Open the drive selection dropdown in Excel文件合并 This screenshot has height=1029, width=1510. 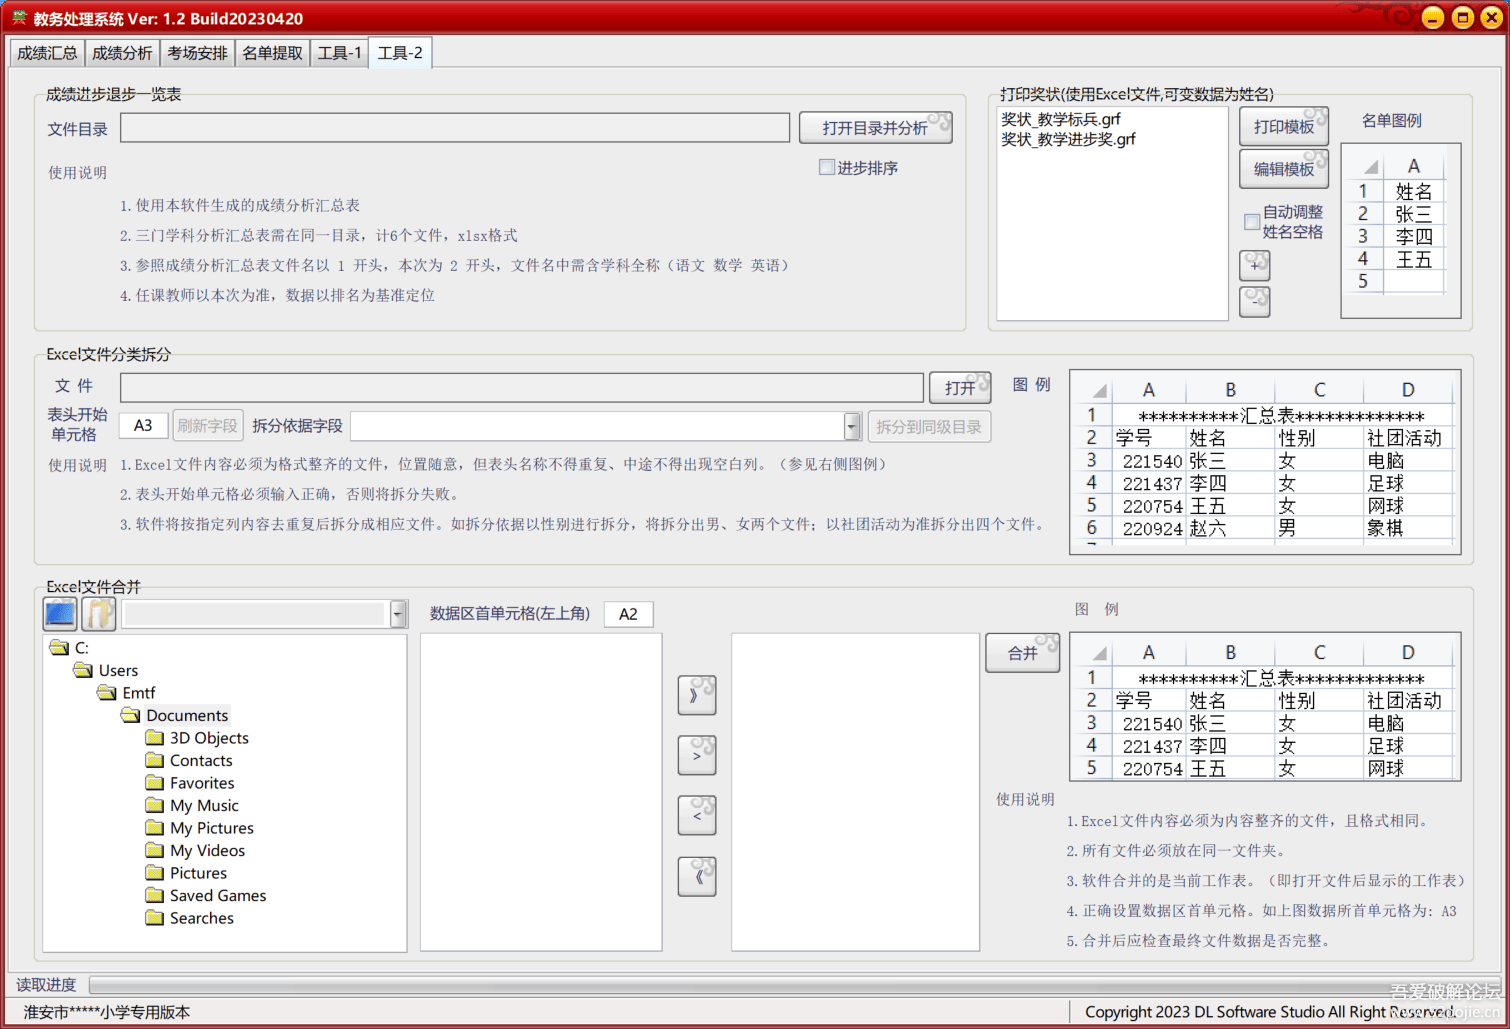(398, 613)
